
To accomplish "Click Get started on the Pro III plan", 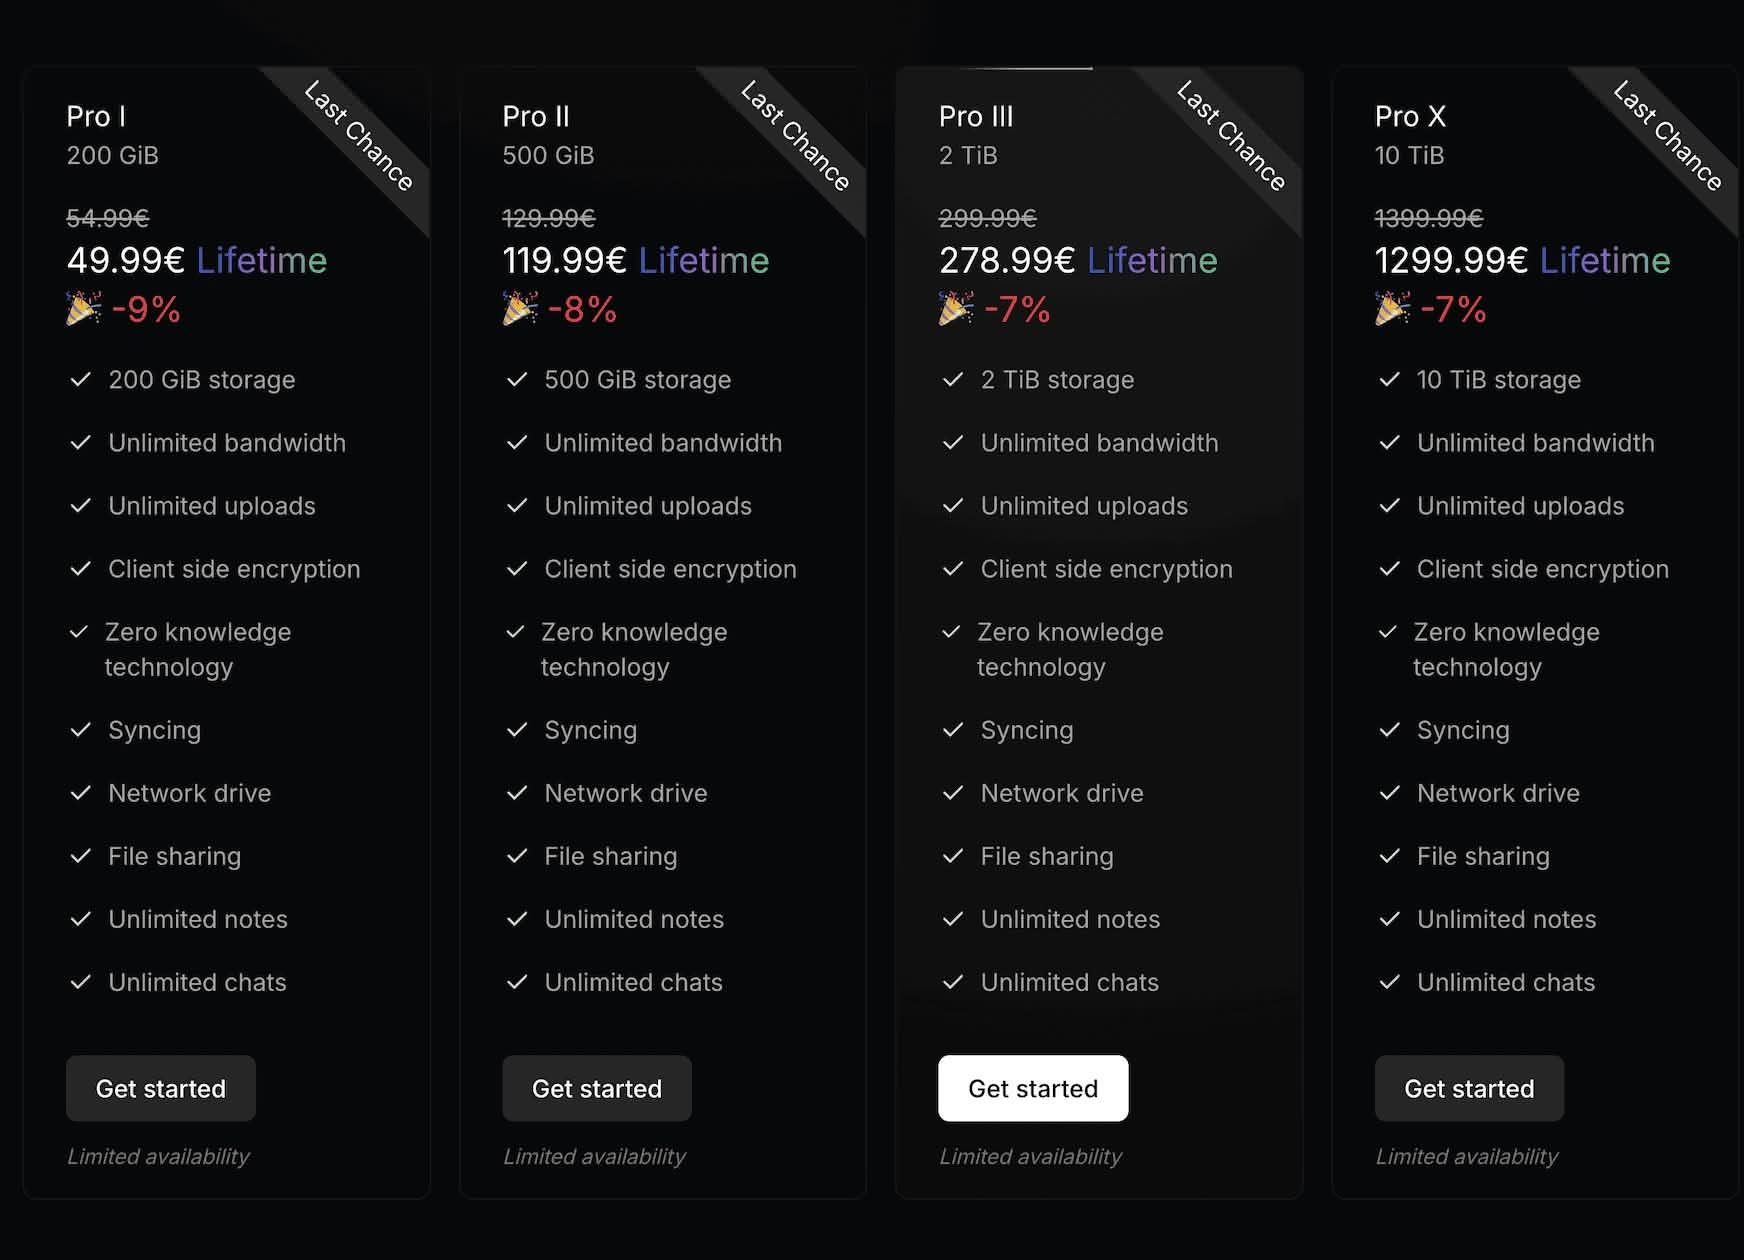I will pyautogui.click(x=1032, y=1088).
